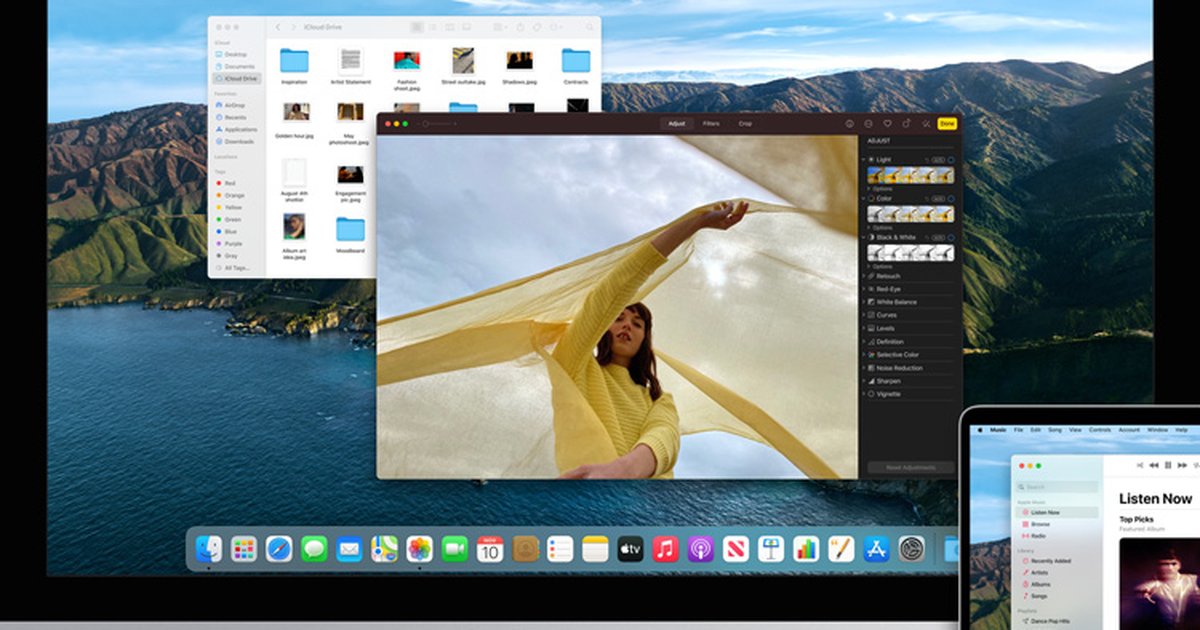
Task: Click the yellow Done button
Action: pyautogui.click(x=946, y=124)
